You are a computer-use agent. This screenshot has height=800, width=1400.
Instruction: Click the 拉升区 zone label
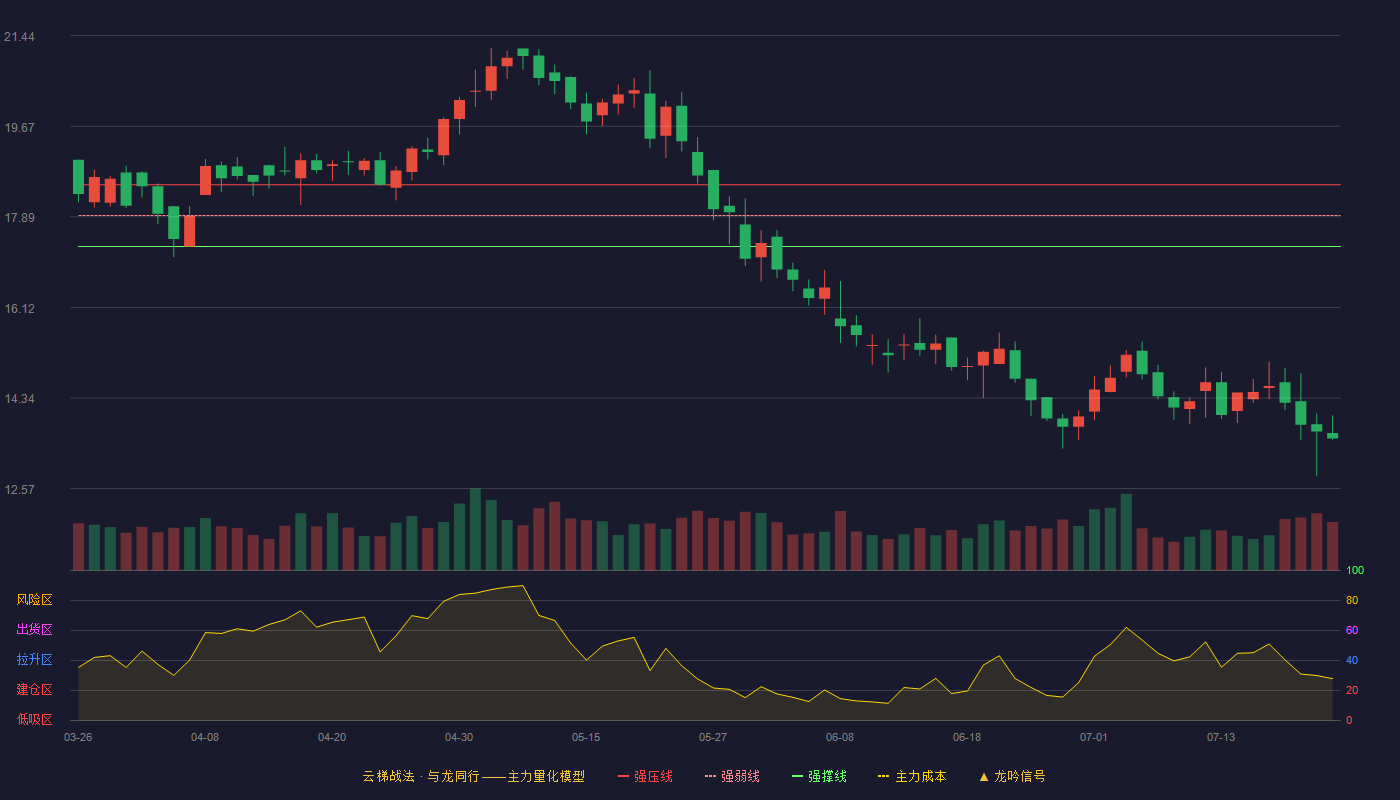[34, 660]
